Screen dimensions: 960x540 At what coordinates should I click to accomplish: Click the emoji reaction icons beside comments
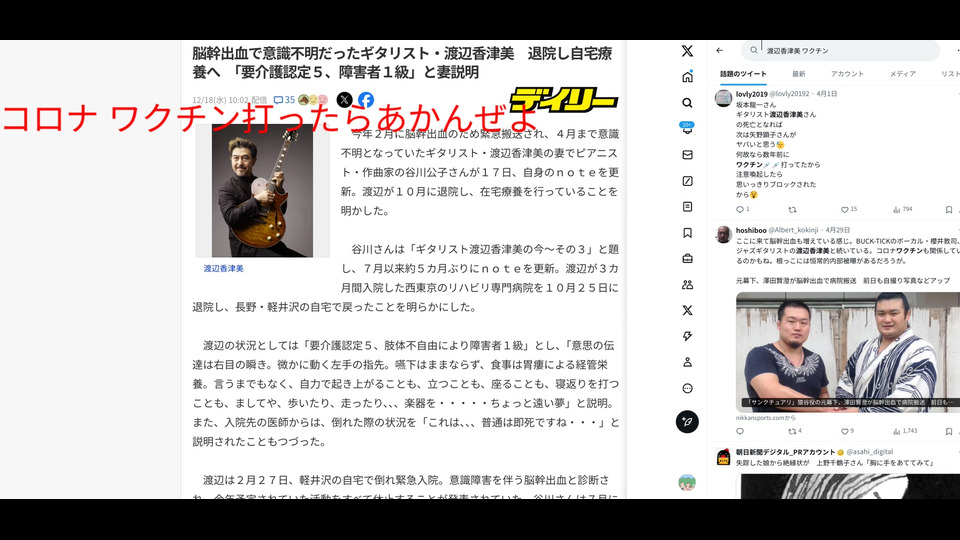313,100
